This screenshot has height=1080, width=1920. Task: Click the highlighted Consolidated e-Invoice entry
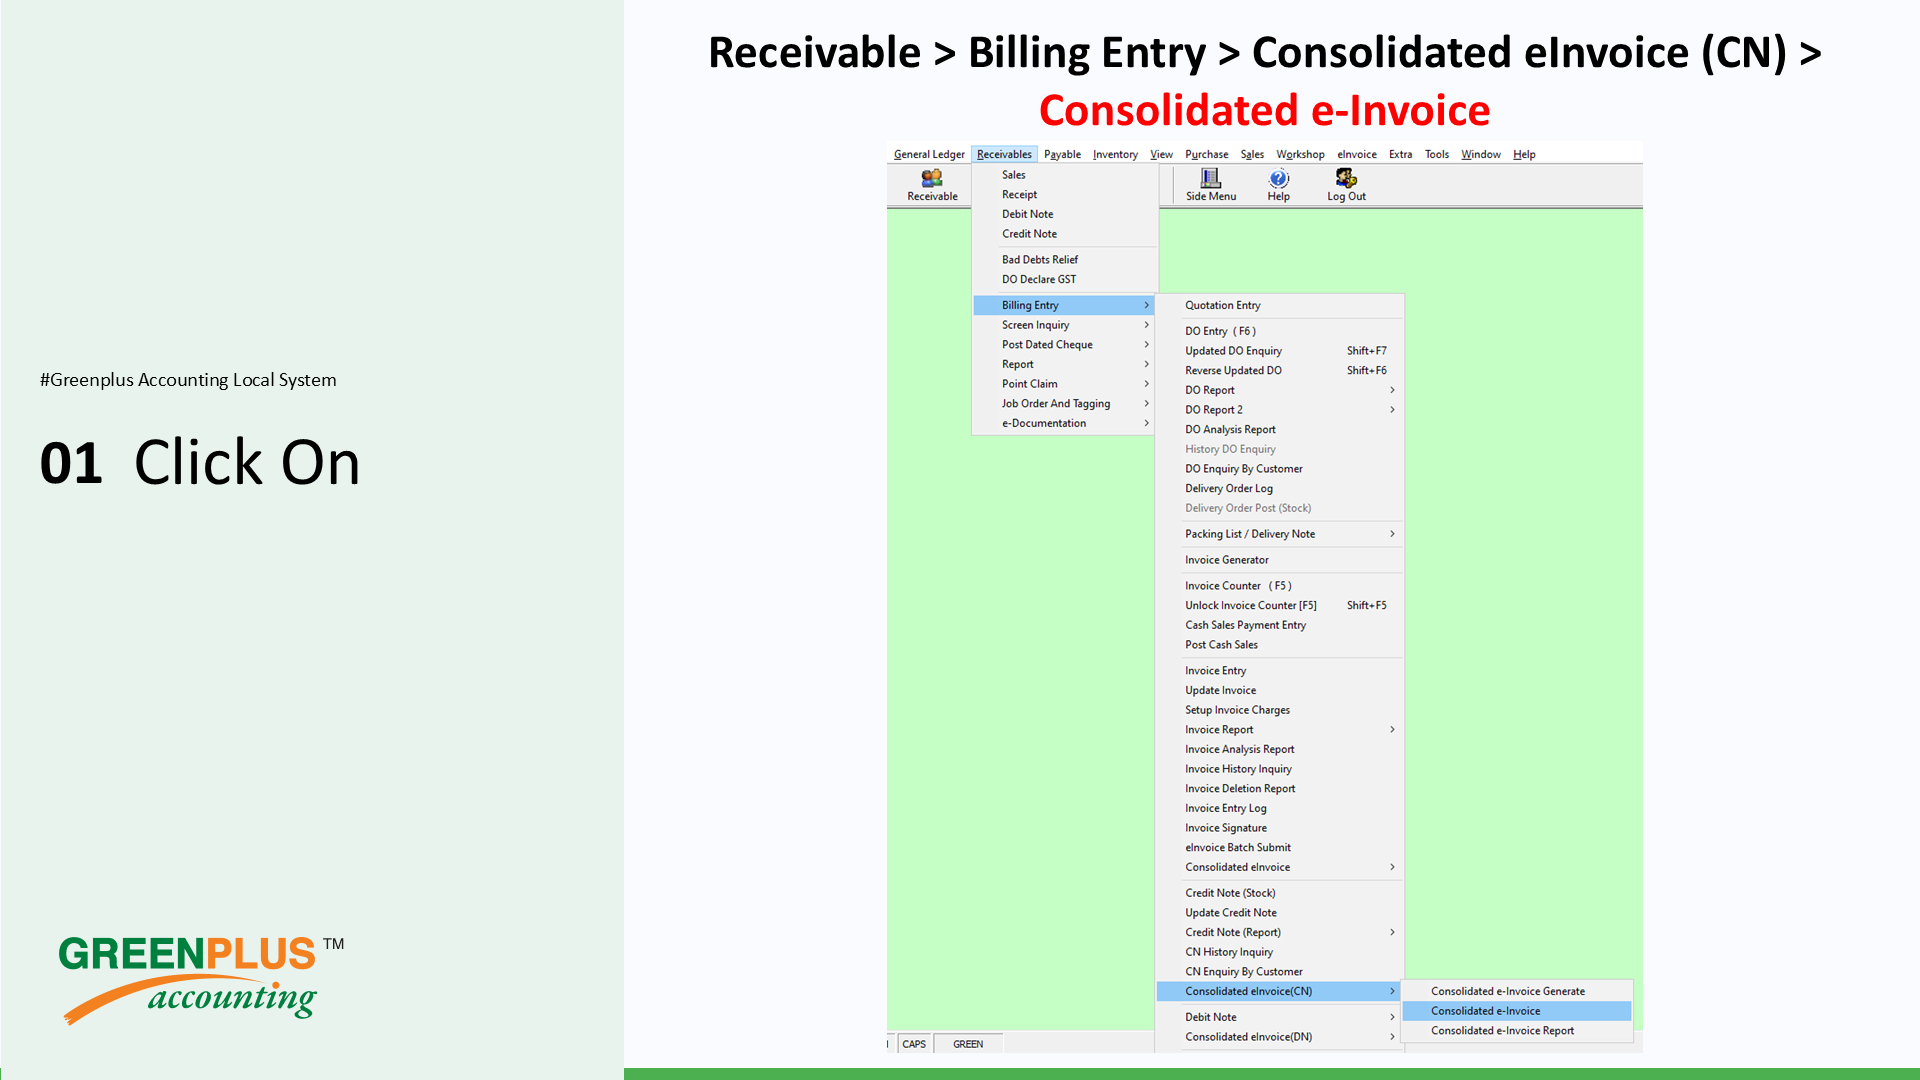1517,1011
